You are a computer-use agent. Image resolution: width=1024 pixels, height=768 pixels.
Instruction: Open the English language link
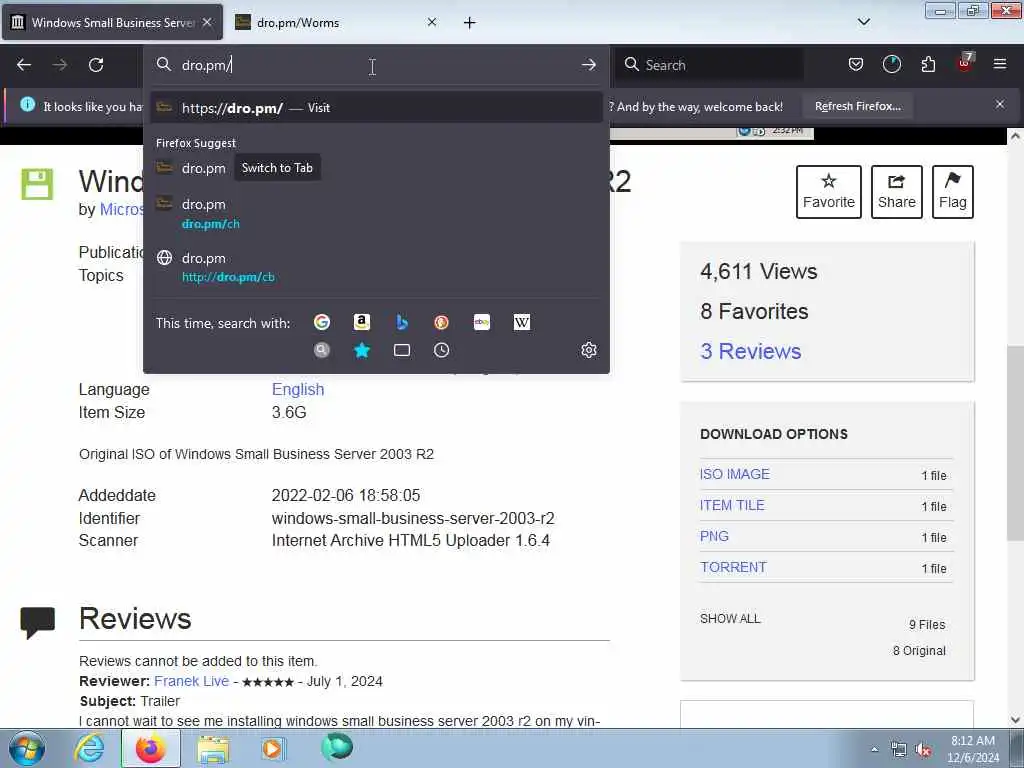298,389
